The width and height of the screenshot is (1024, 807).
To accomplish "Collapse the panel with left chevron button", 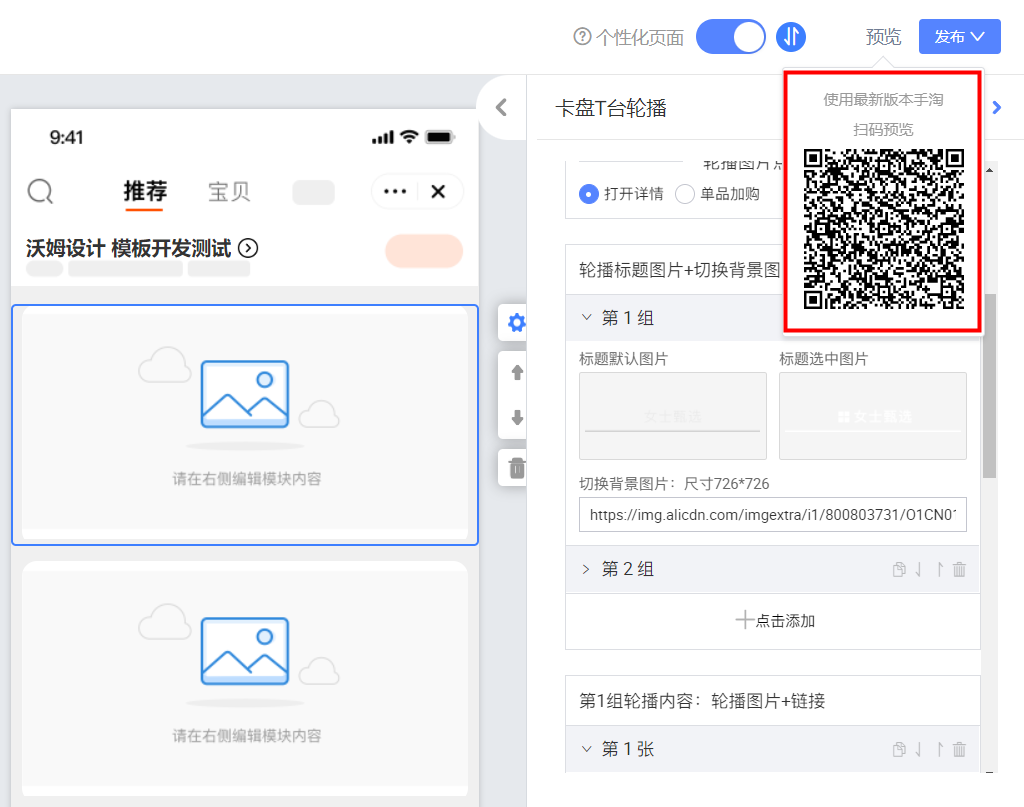I will 502,107.
